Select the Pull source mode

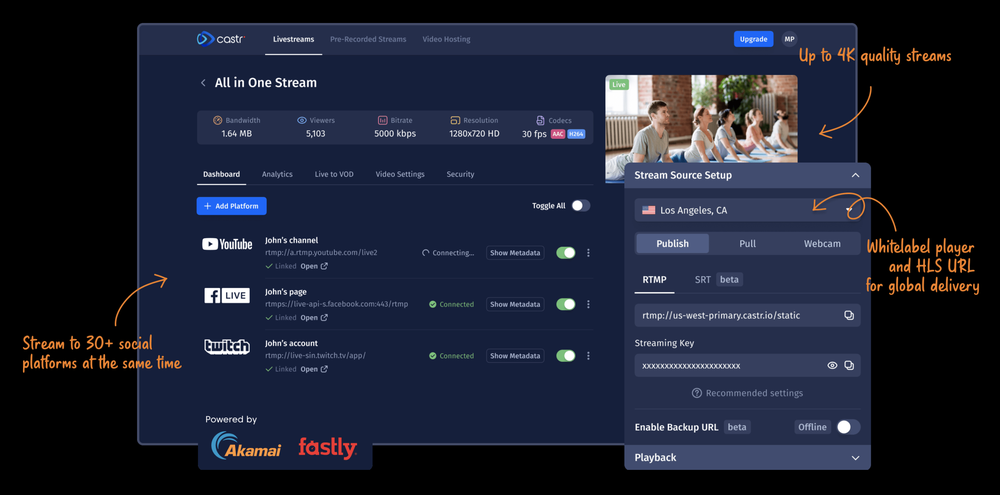(x=747, y=244)
